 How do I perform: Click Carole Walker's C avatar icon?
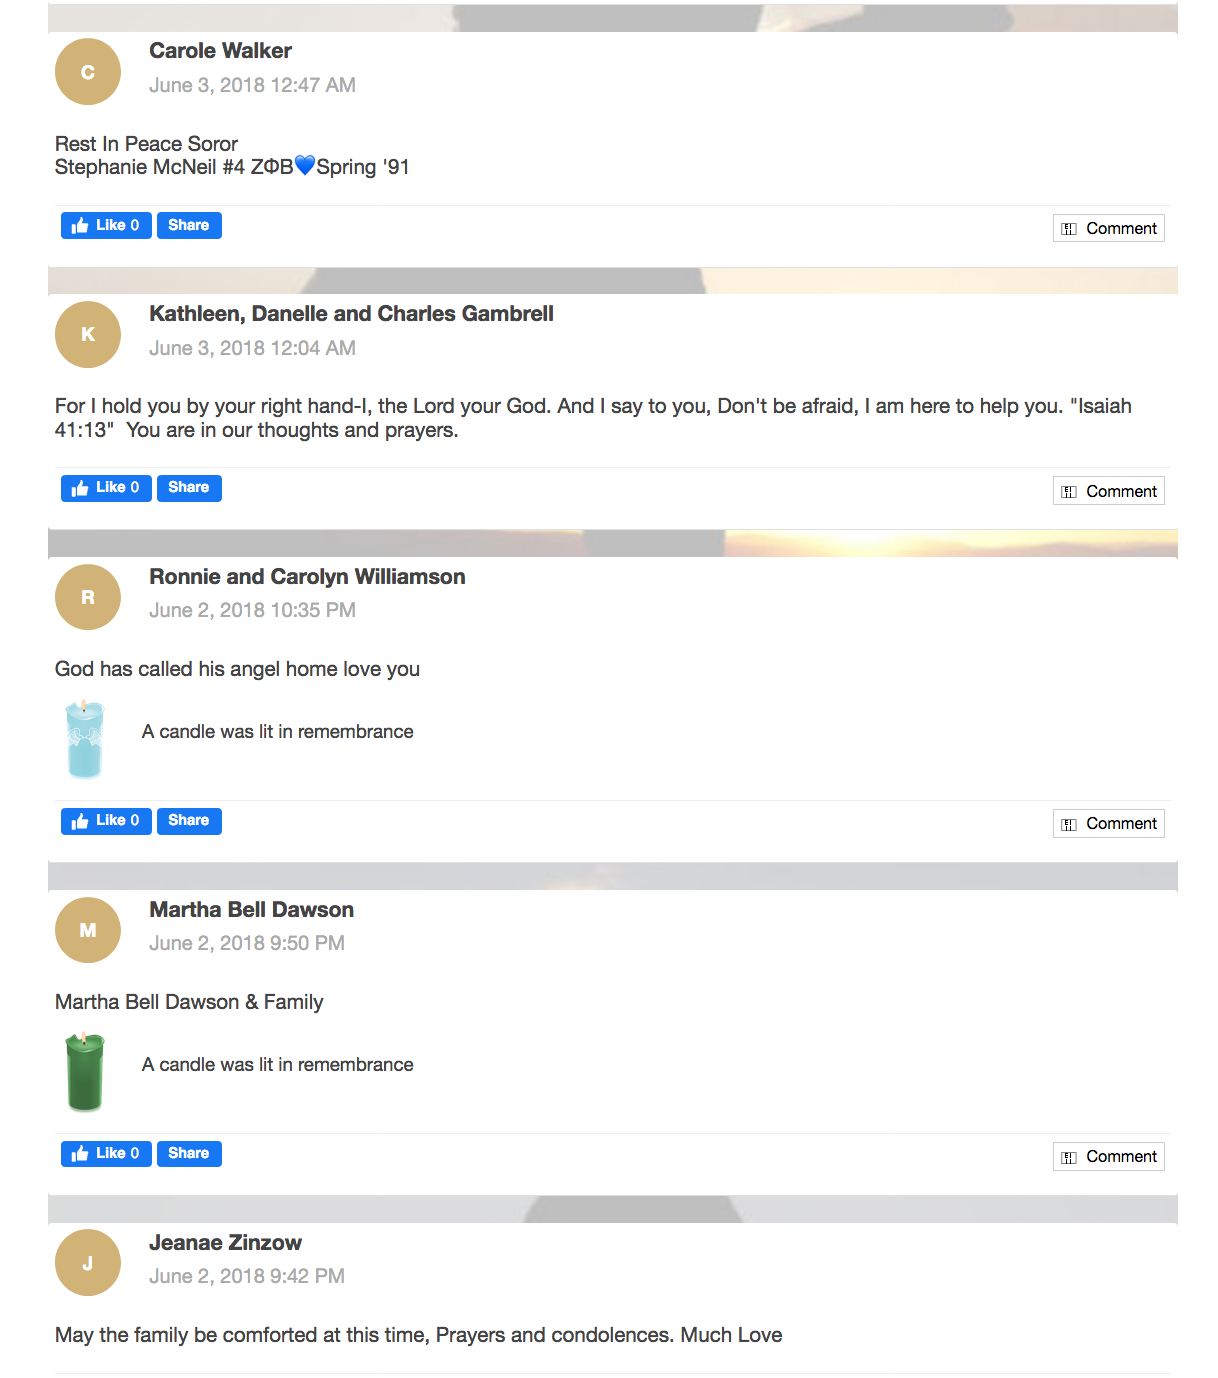tap(88, 72)
